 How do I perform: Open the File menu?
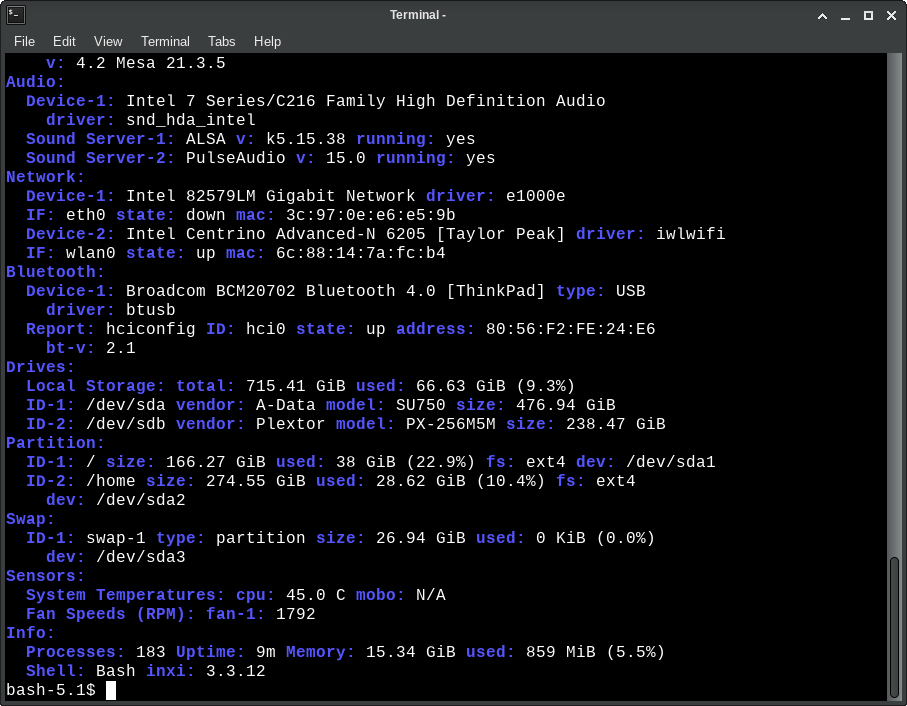(x=24, y=41)
